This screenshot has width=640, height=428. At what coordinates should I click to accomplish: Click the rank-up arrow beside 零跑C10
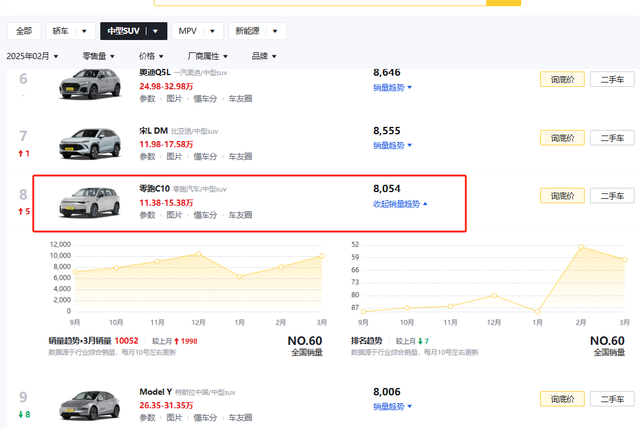coord(20,211)
